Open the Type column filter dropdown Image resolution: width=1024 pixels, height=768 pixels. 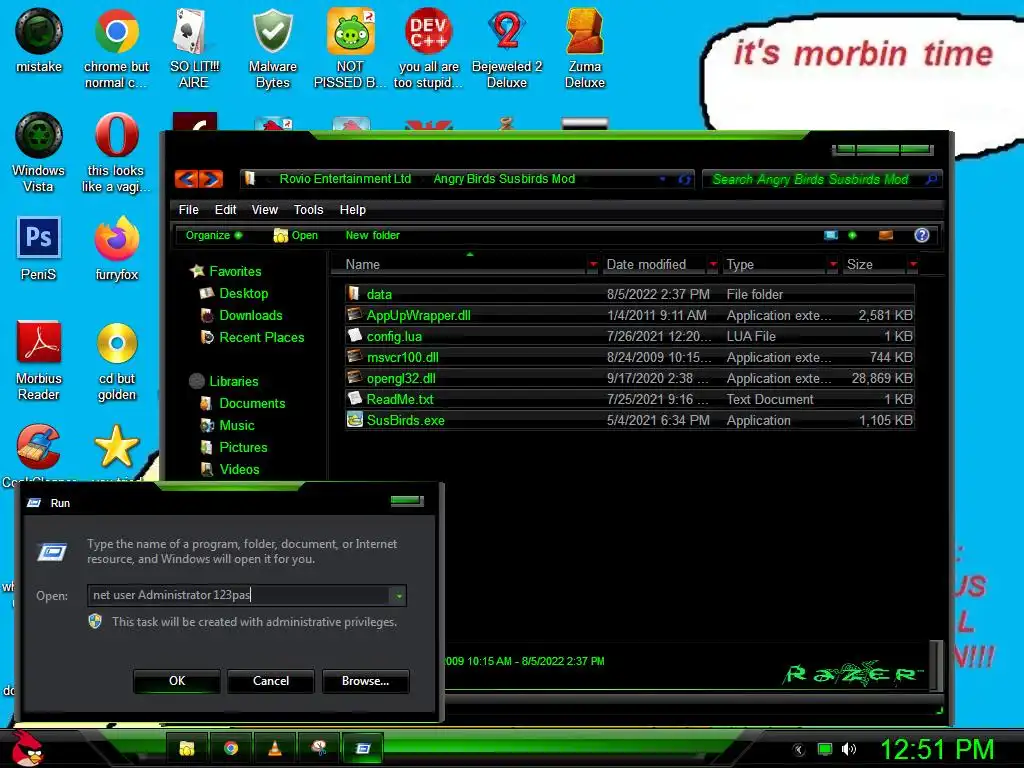[x=833, y=264]
